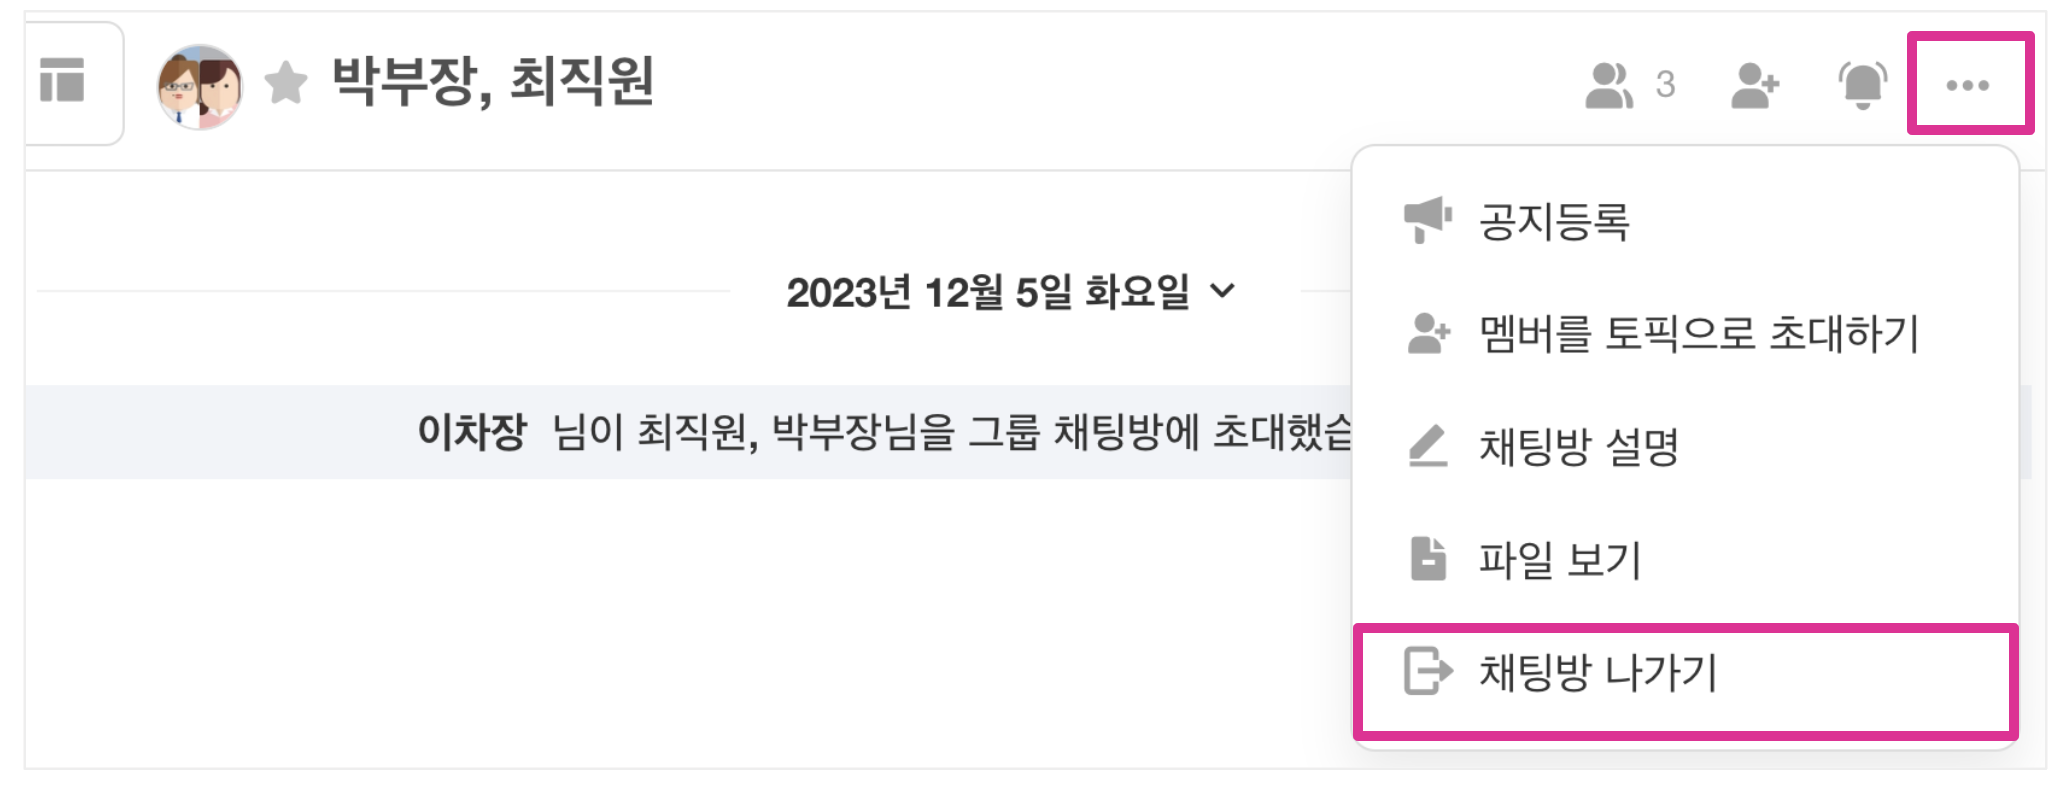Open the chat room title 박부장, 최직원
The height and width of the screenshot is (790, 2054).
pyautogui.click(x=492, y=82)
